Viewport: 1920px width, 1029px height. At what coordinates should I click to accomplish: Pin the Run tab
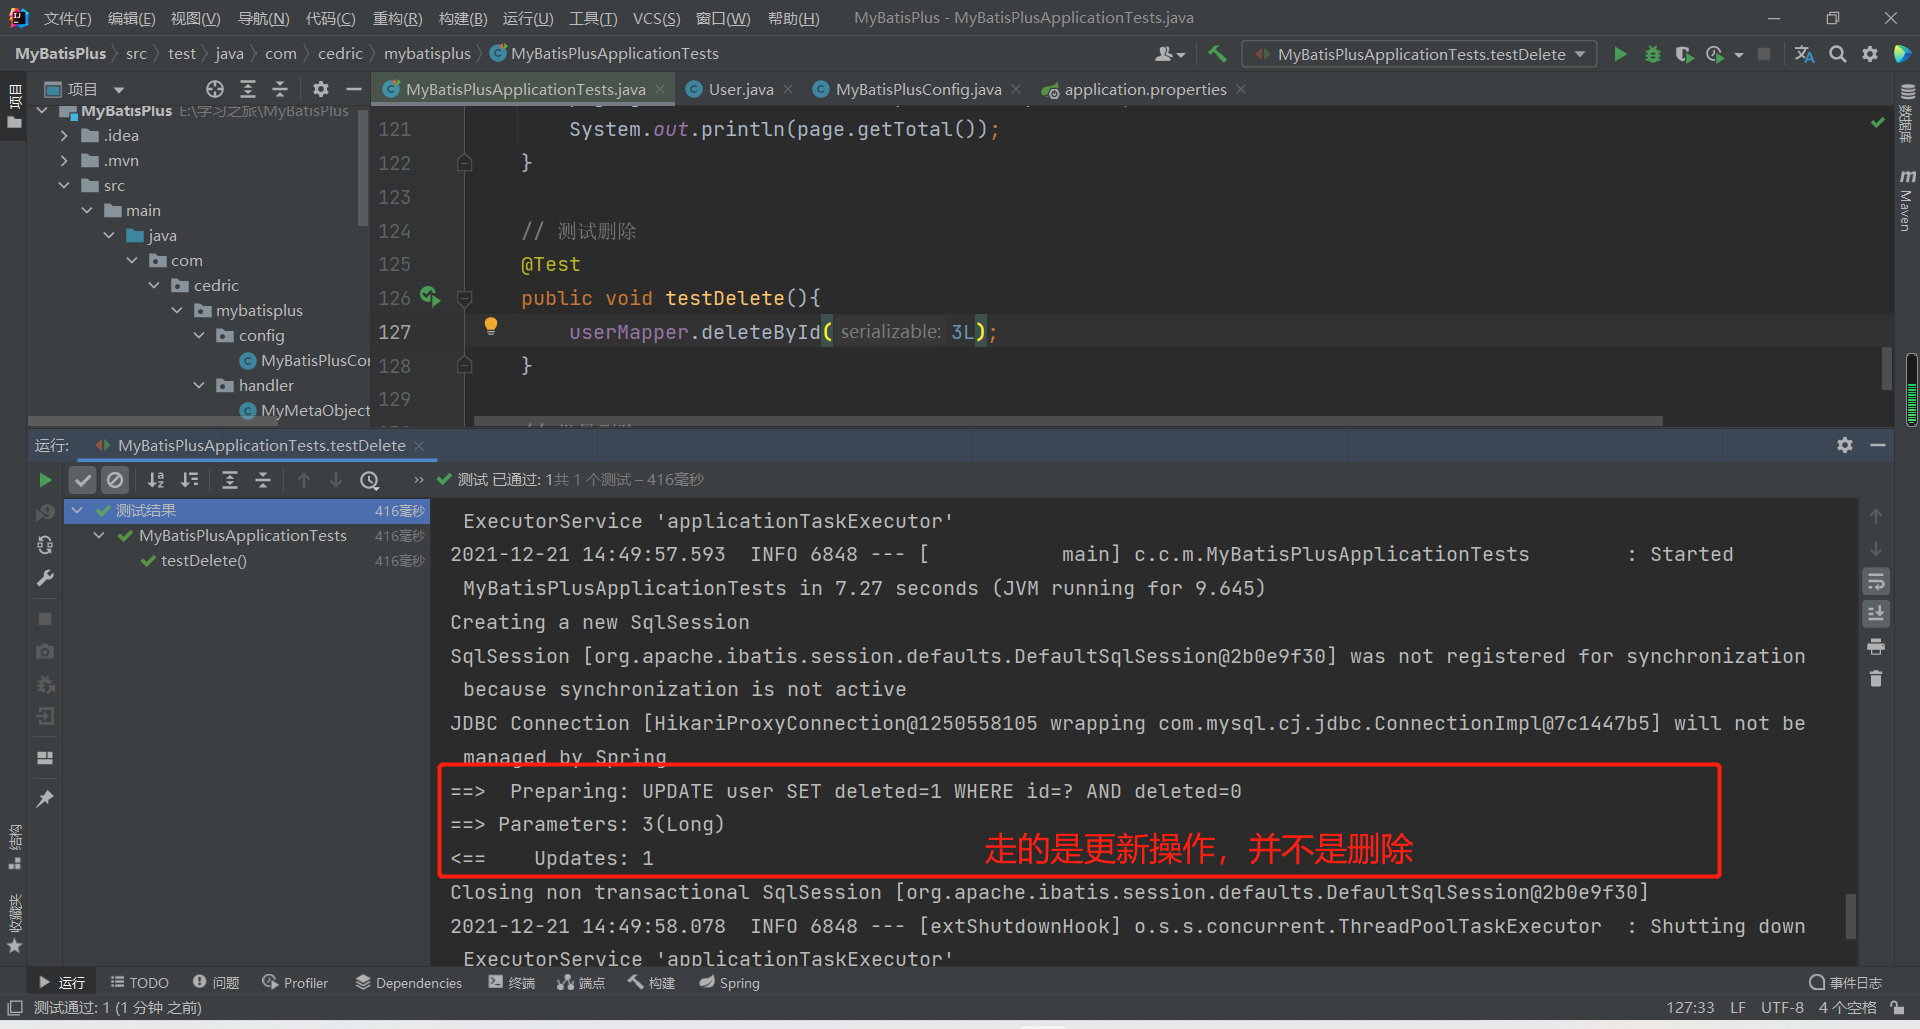[45, 798]
